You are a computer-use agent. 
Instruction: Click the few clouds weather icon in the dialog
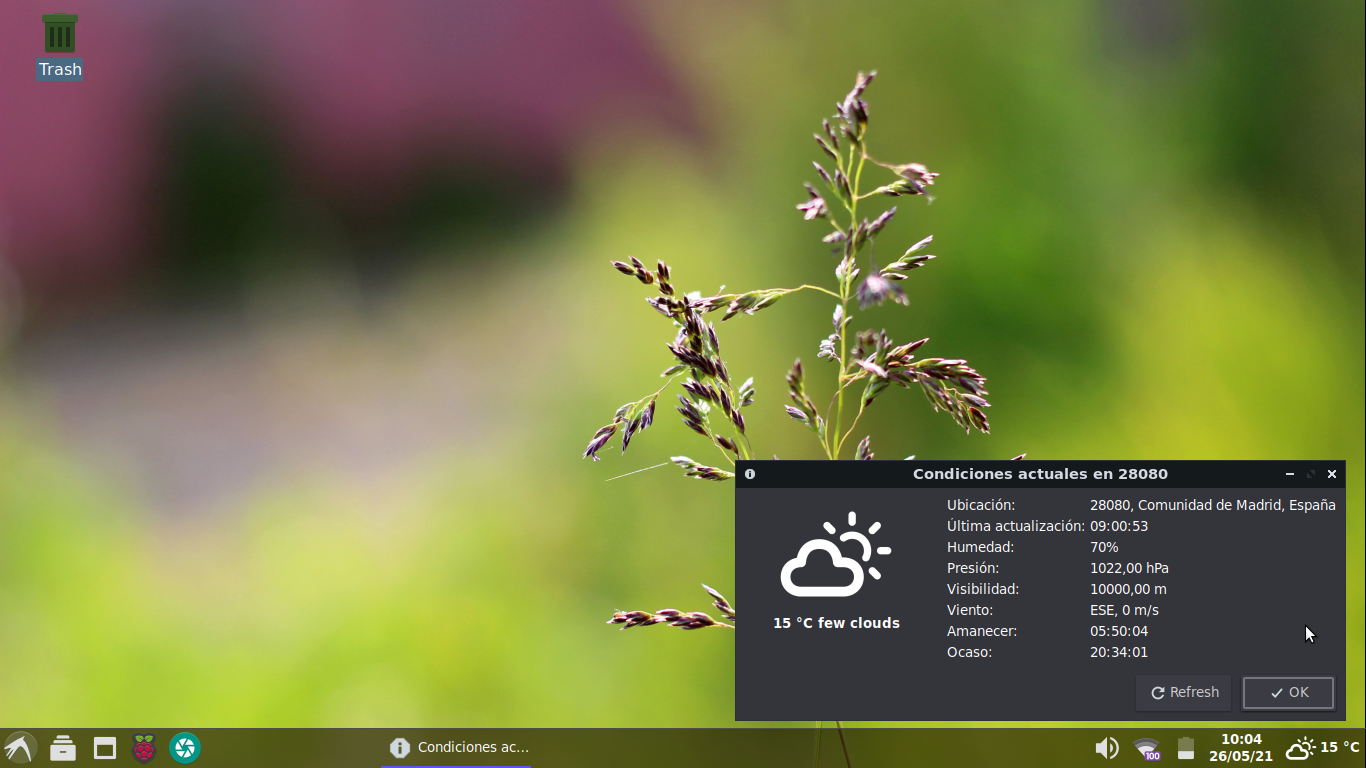pyautogui.click(x=836, y=554)
